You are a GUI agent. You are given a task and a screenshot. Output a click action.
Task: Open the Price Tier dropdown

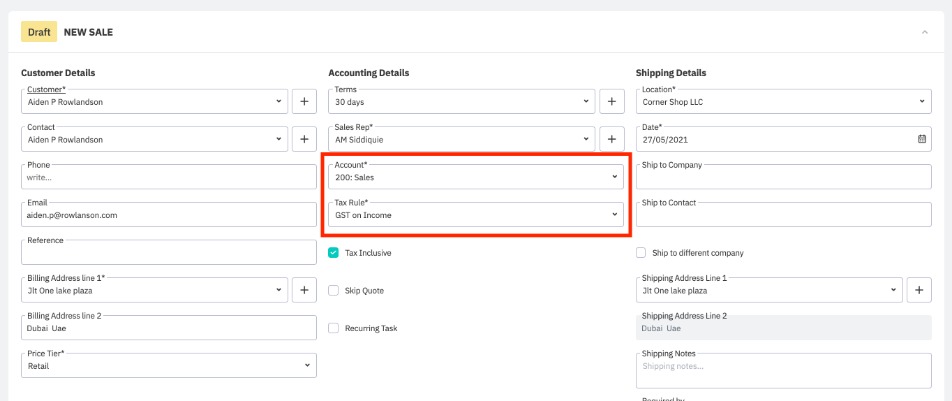tap(168, 366)
